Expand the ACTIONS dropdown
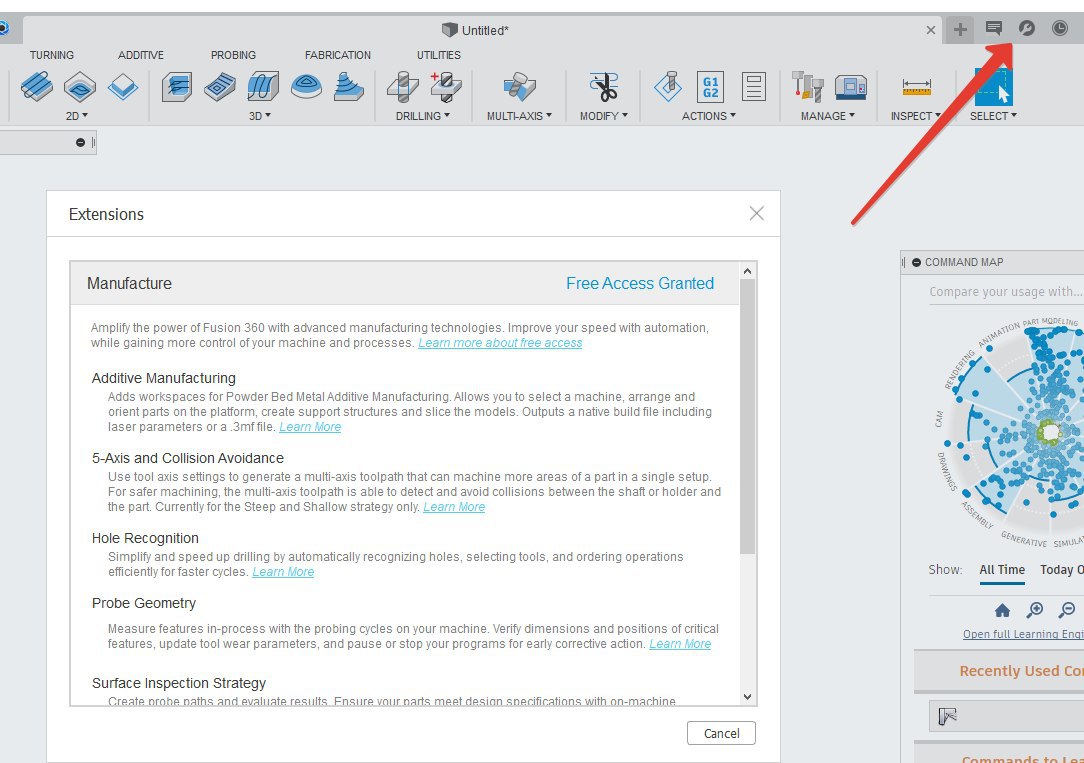The width and height of the screenshot is (1084, 763). 709,116
